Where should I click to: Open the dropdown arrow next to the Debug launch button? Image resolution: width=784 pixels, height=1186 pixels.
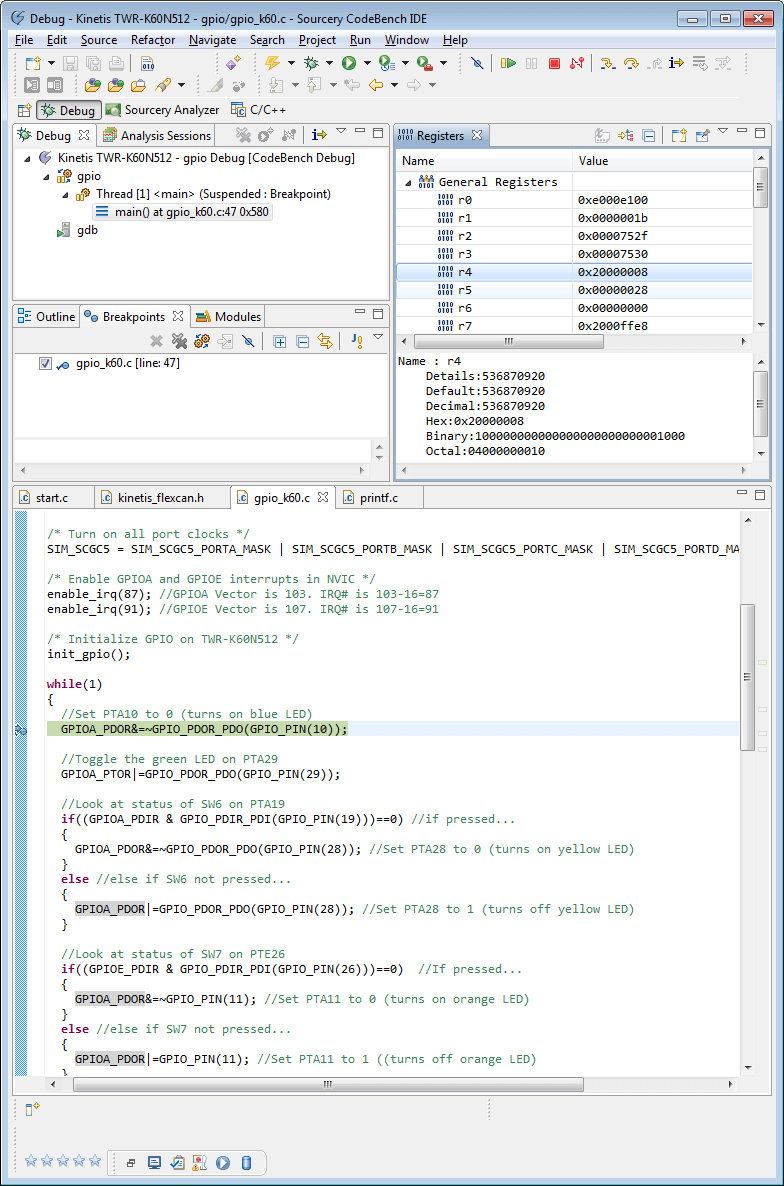(x=330, y=63)
